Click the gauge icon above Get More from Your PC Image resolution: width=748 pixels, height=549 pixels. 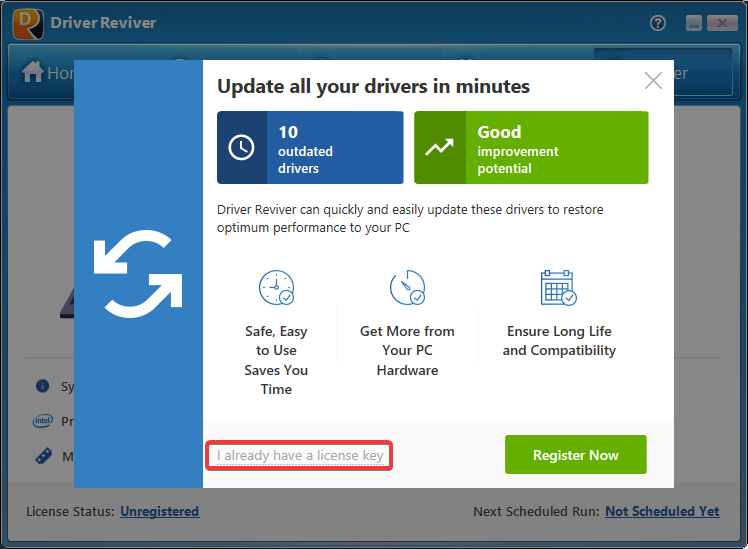coord(407,287)
